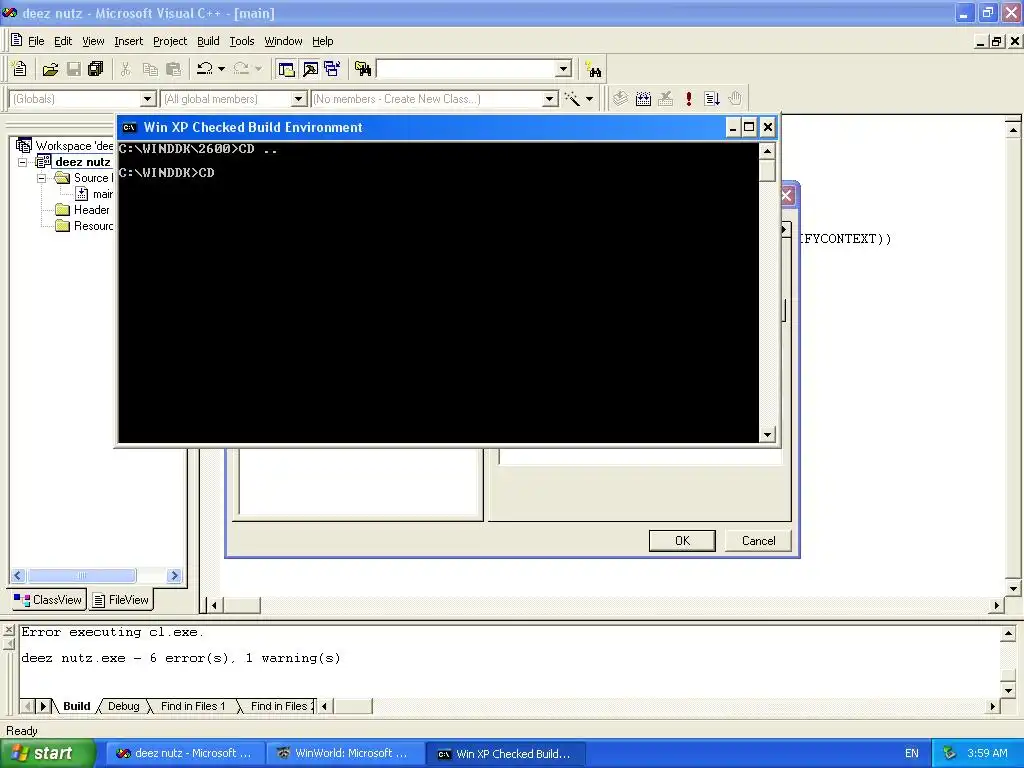
Task: Click FileView pane horizontal scrollbar thumb
Action: coord(82,575)
